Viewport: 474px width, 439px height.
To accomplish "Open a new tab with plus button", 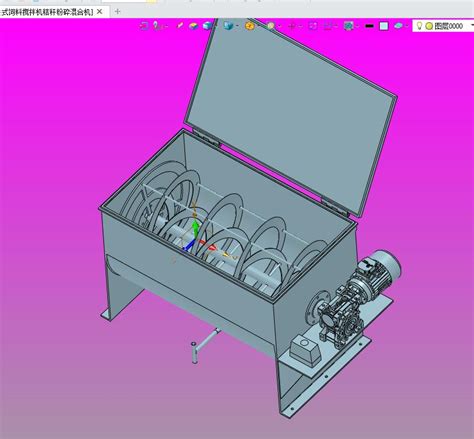I will 117,12.
